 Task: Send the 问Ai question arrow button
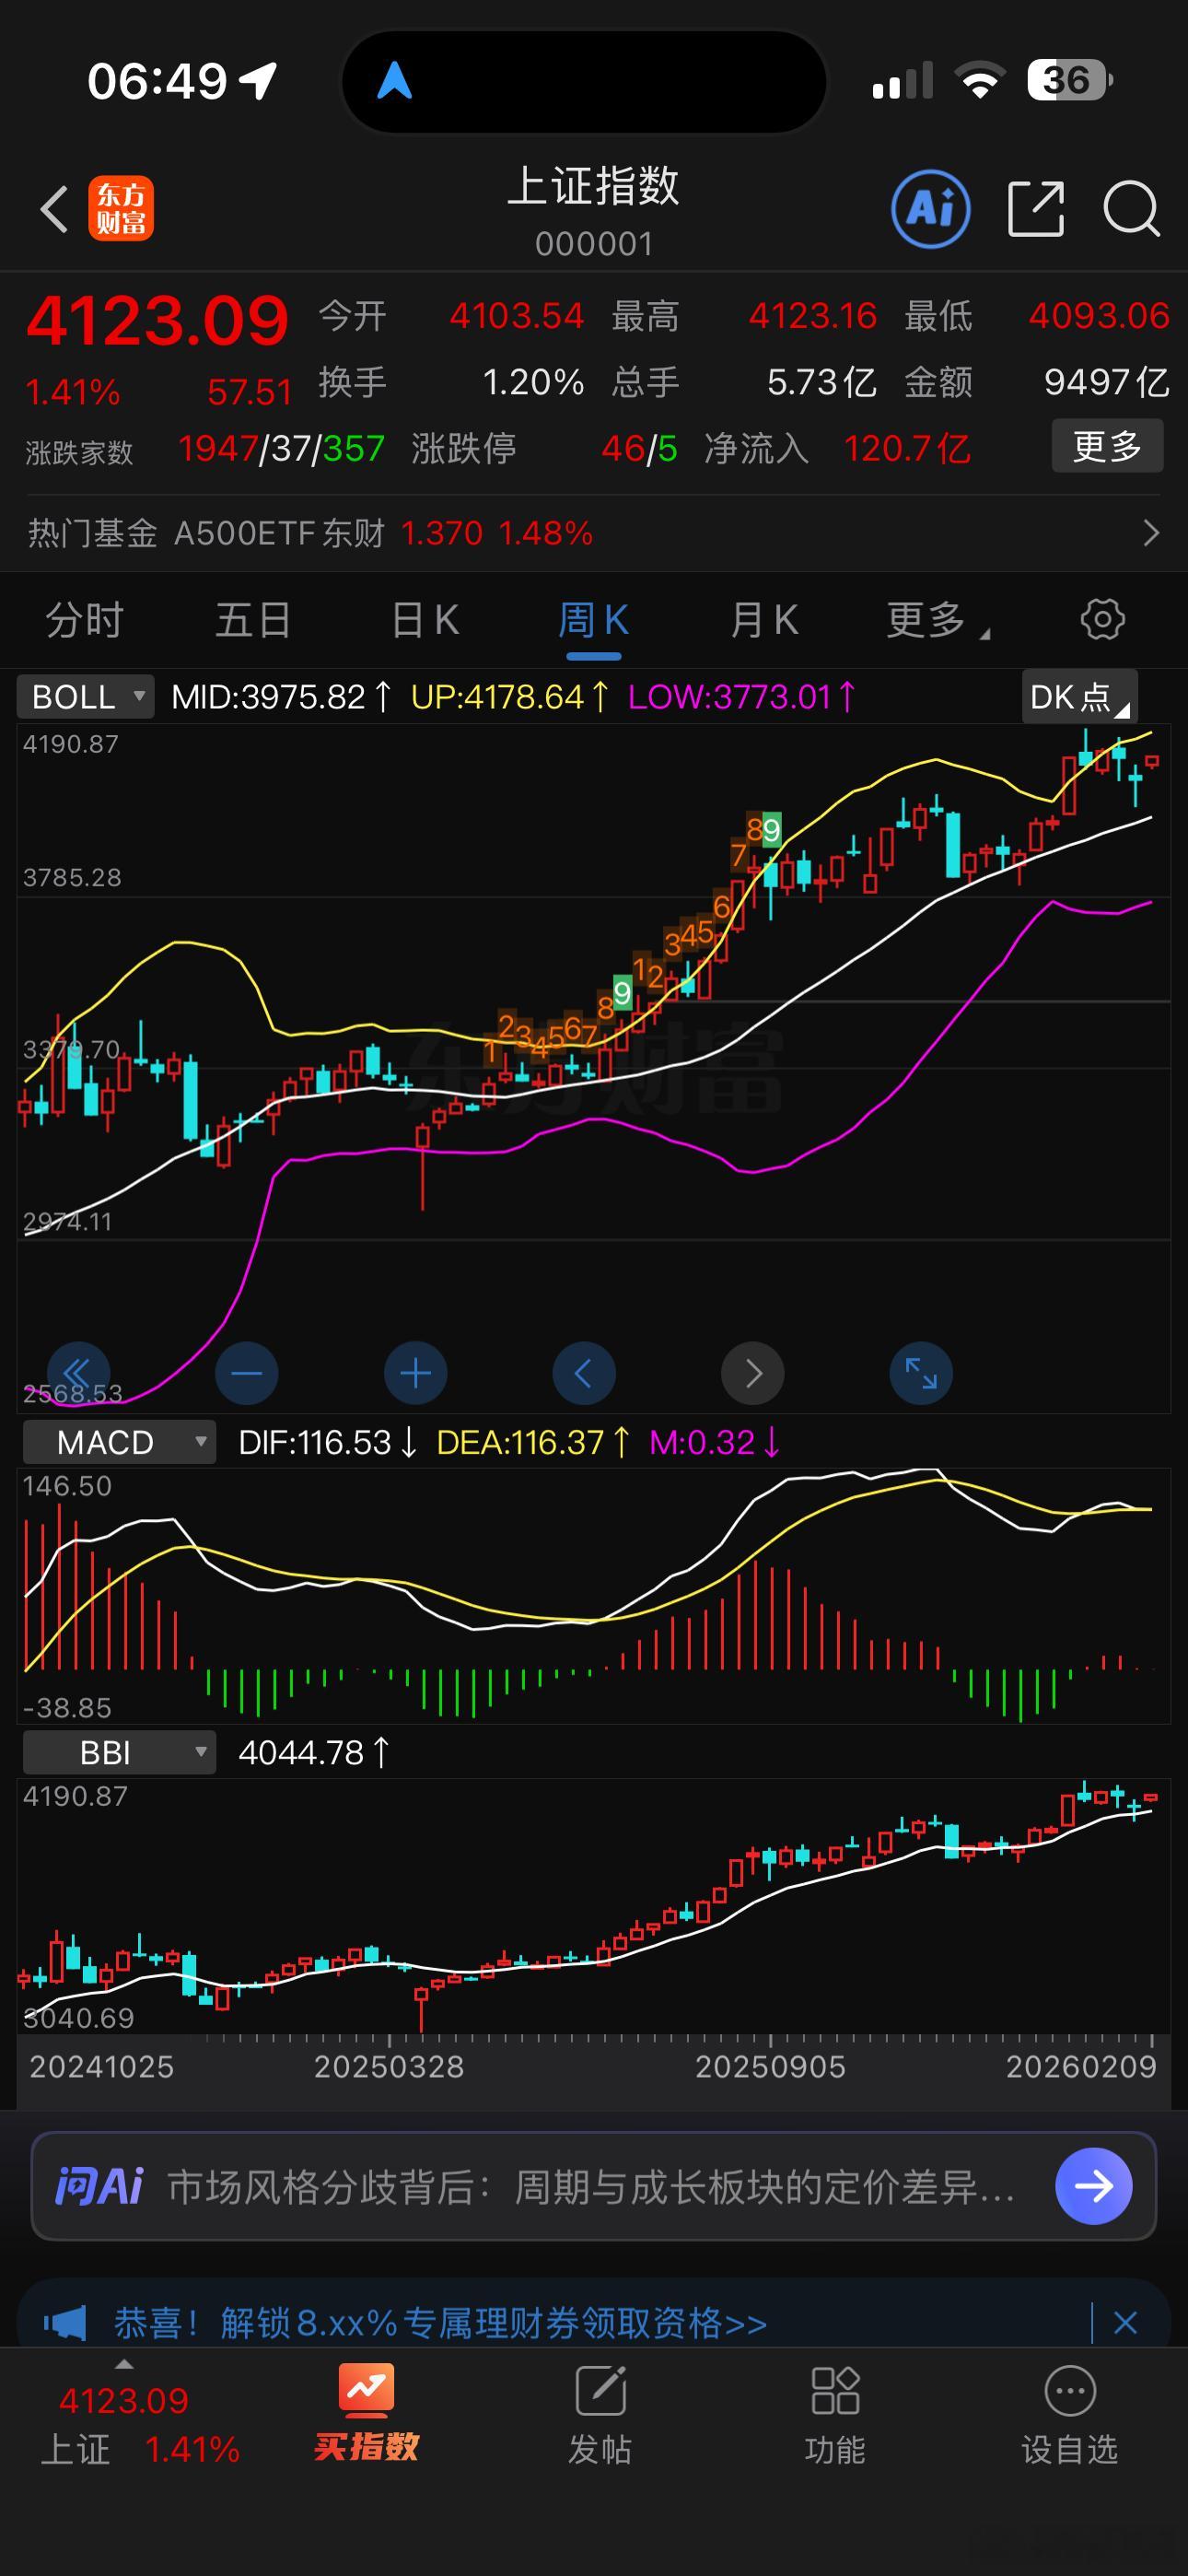pos(1094,2186)
